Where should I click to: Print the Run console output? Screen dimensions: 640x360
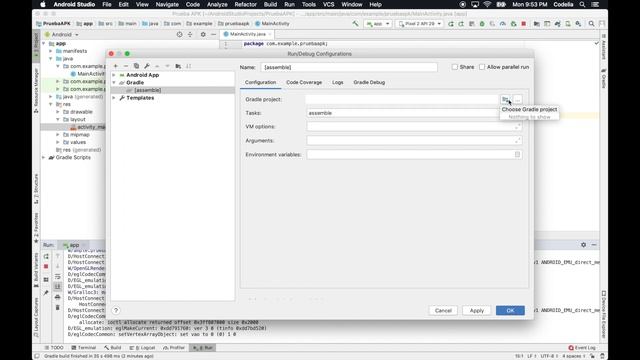pos(58,297)
